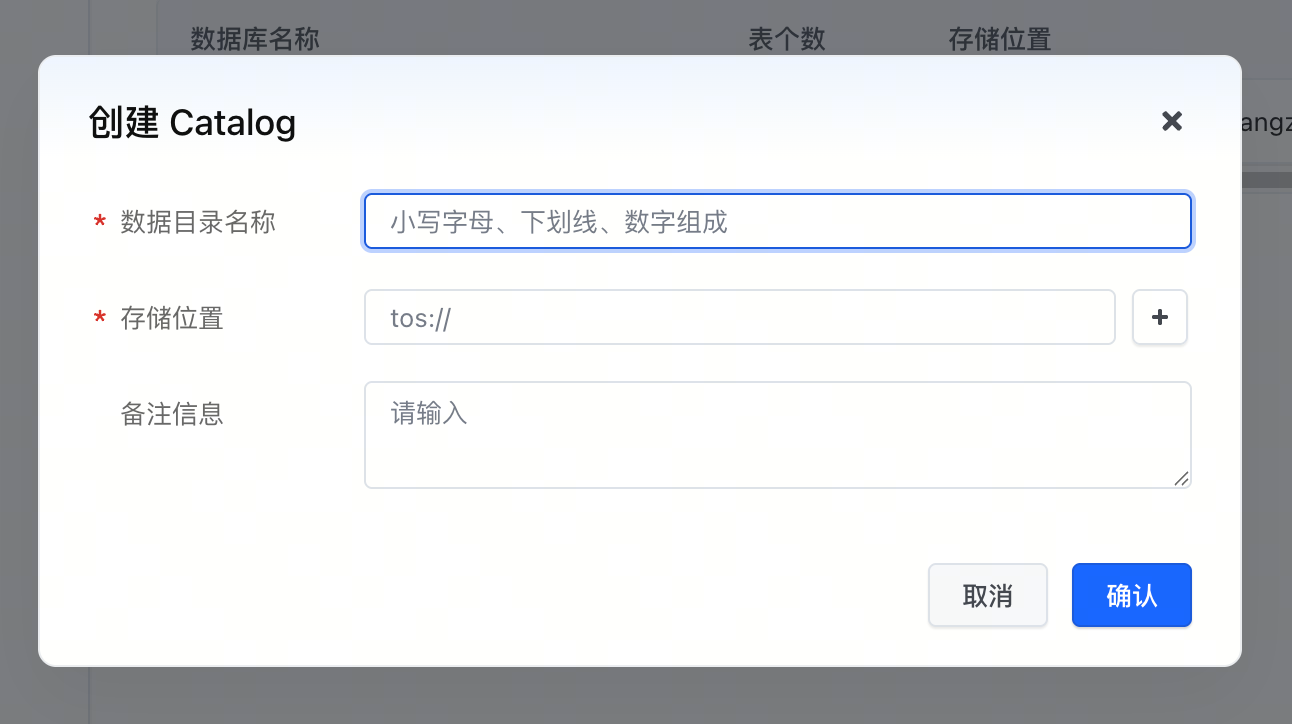
Task: Click the 备注信息 label
Action: 172,414
